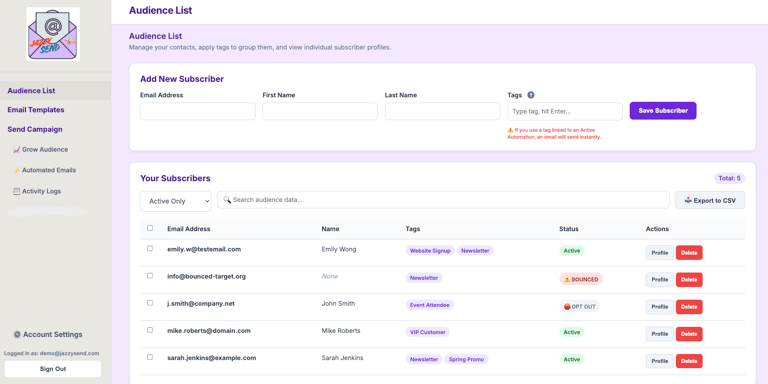Open Send Campaign in the sidebar
This screenshot has width=768, height=384.
(35, 129)
